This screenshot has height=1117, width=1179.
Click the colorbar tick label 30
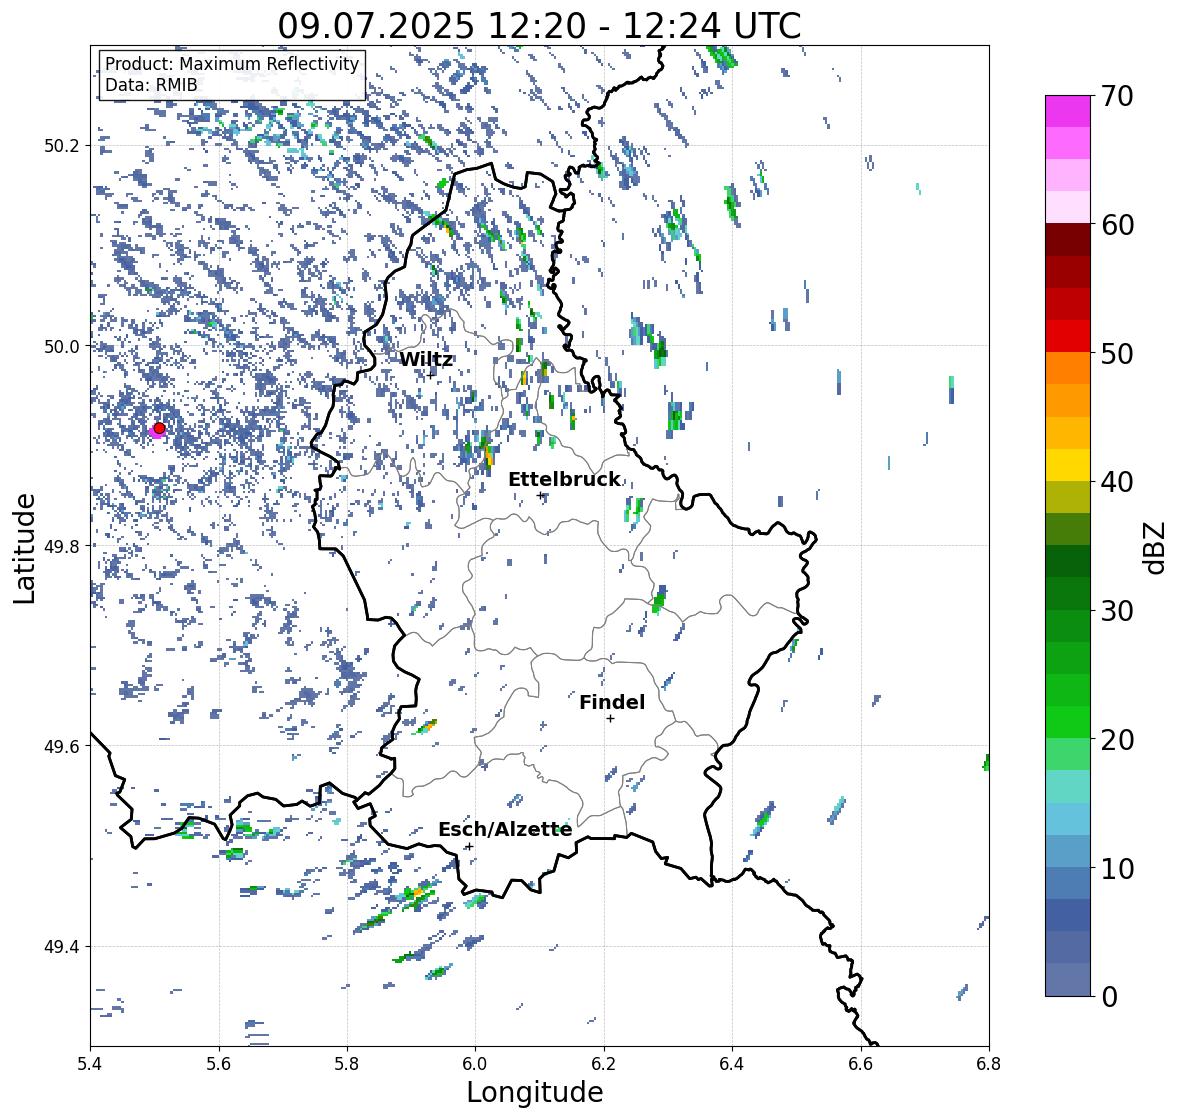[x=1117, y=610]
